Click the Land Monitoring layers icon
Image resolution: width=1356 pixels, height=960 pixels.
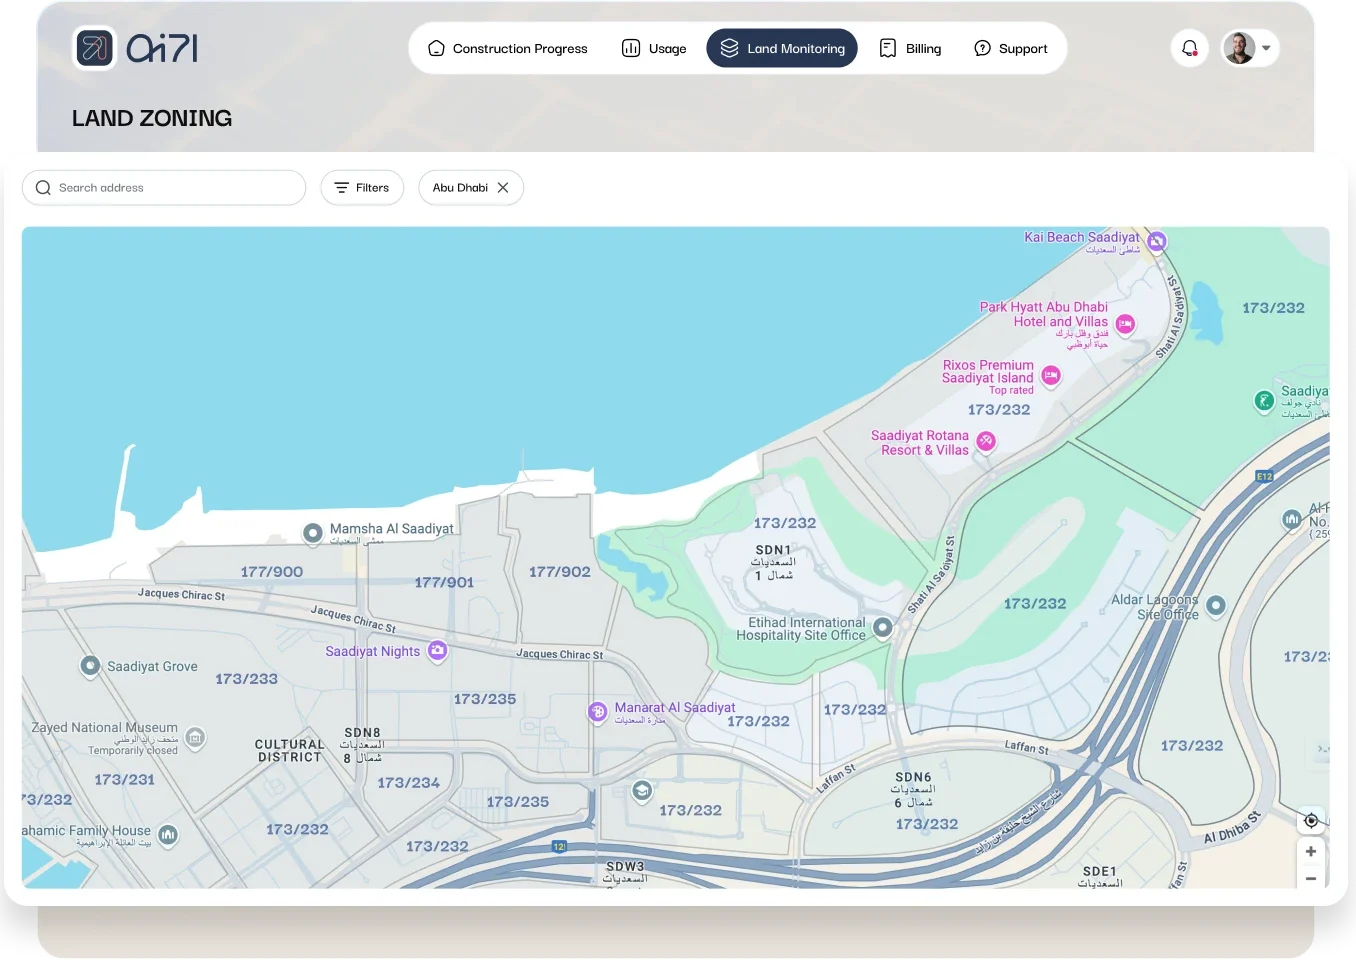coord(729,48)
